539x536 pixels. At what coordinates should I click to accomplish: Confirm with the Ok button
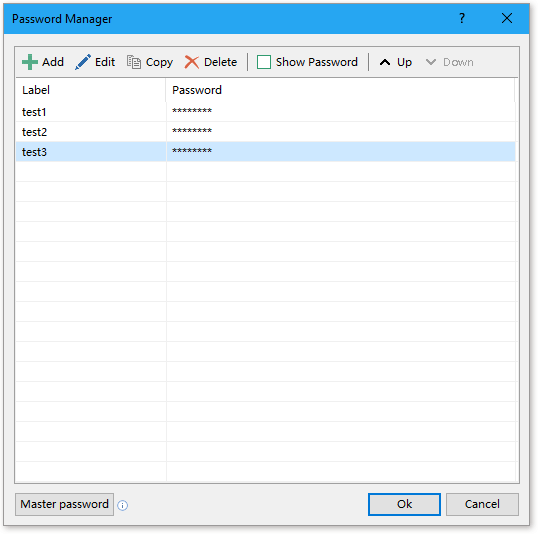[x=404, y=504]
